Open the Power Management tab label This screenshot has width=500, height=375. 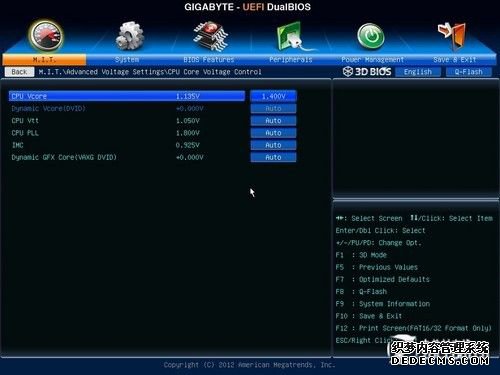[372, 60]
